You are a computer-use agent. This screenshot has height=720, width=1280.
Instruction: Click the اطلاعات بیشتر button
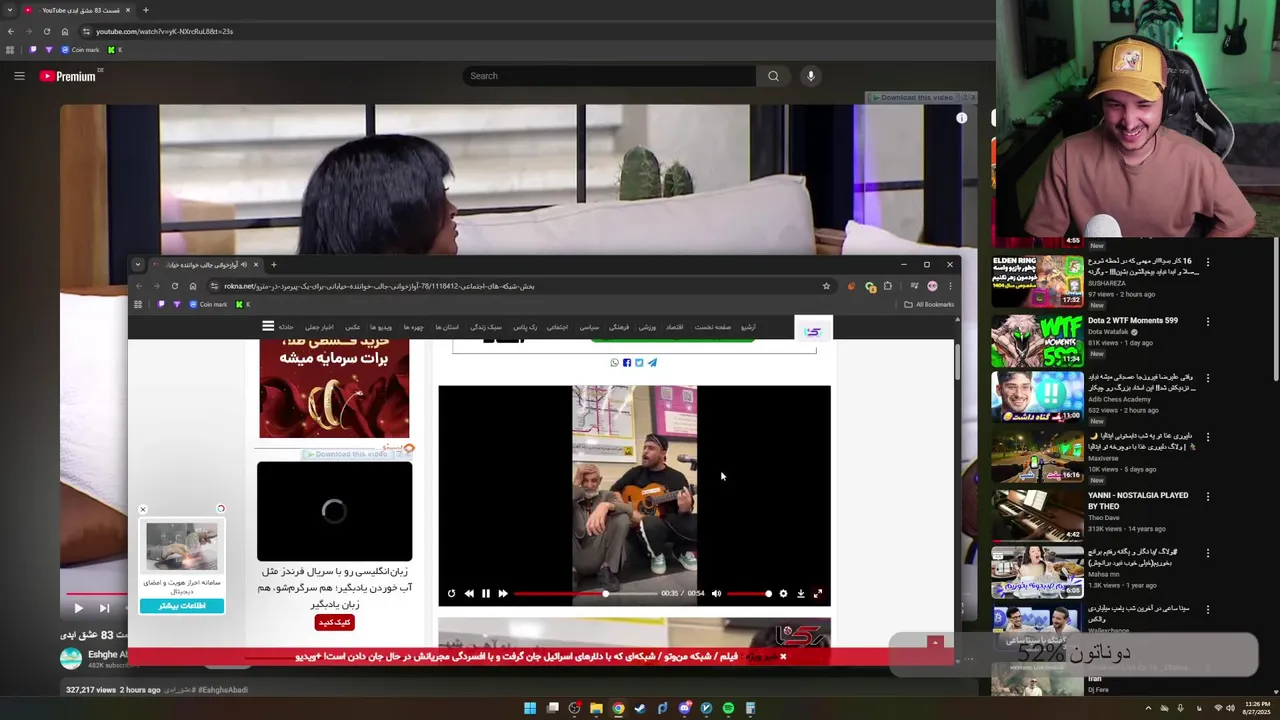[x=182, y=606]
